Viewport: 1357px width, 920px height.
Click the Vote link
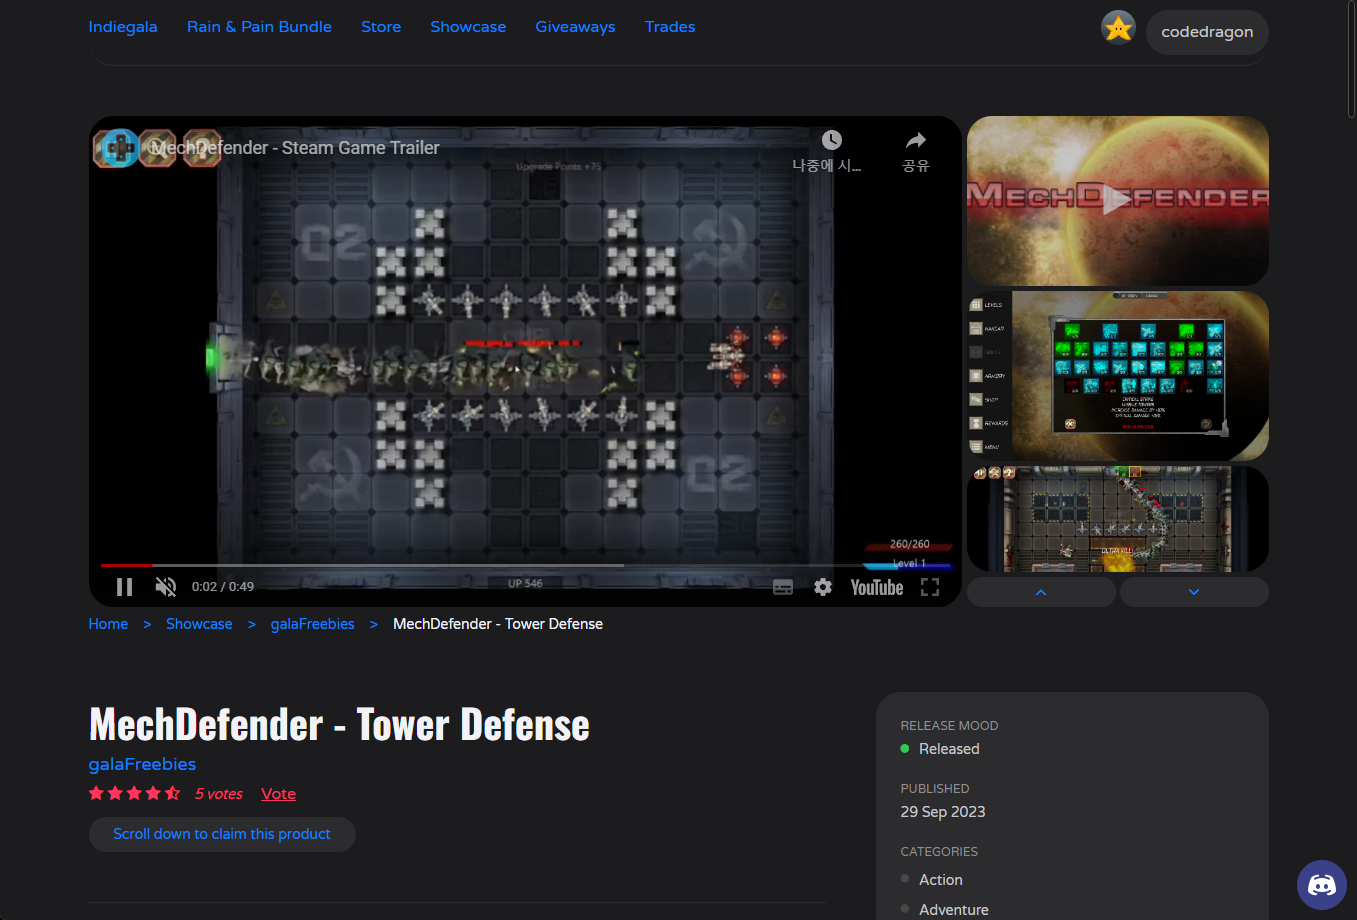pyautogui.click(x=278, y=794)
